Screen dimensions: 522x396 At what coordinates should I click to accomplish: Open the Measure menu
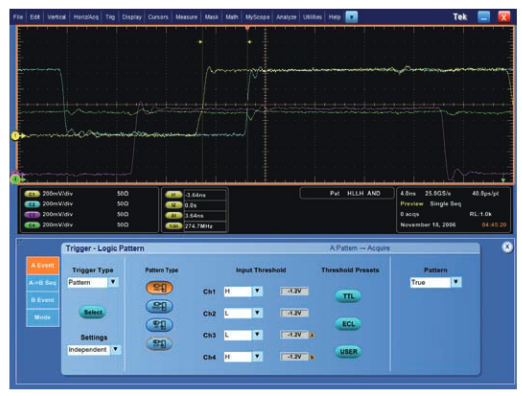point(186,17)
